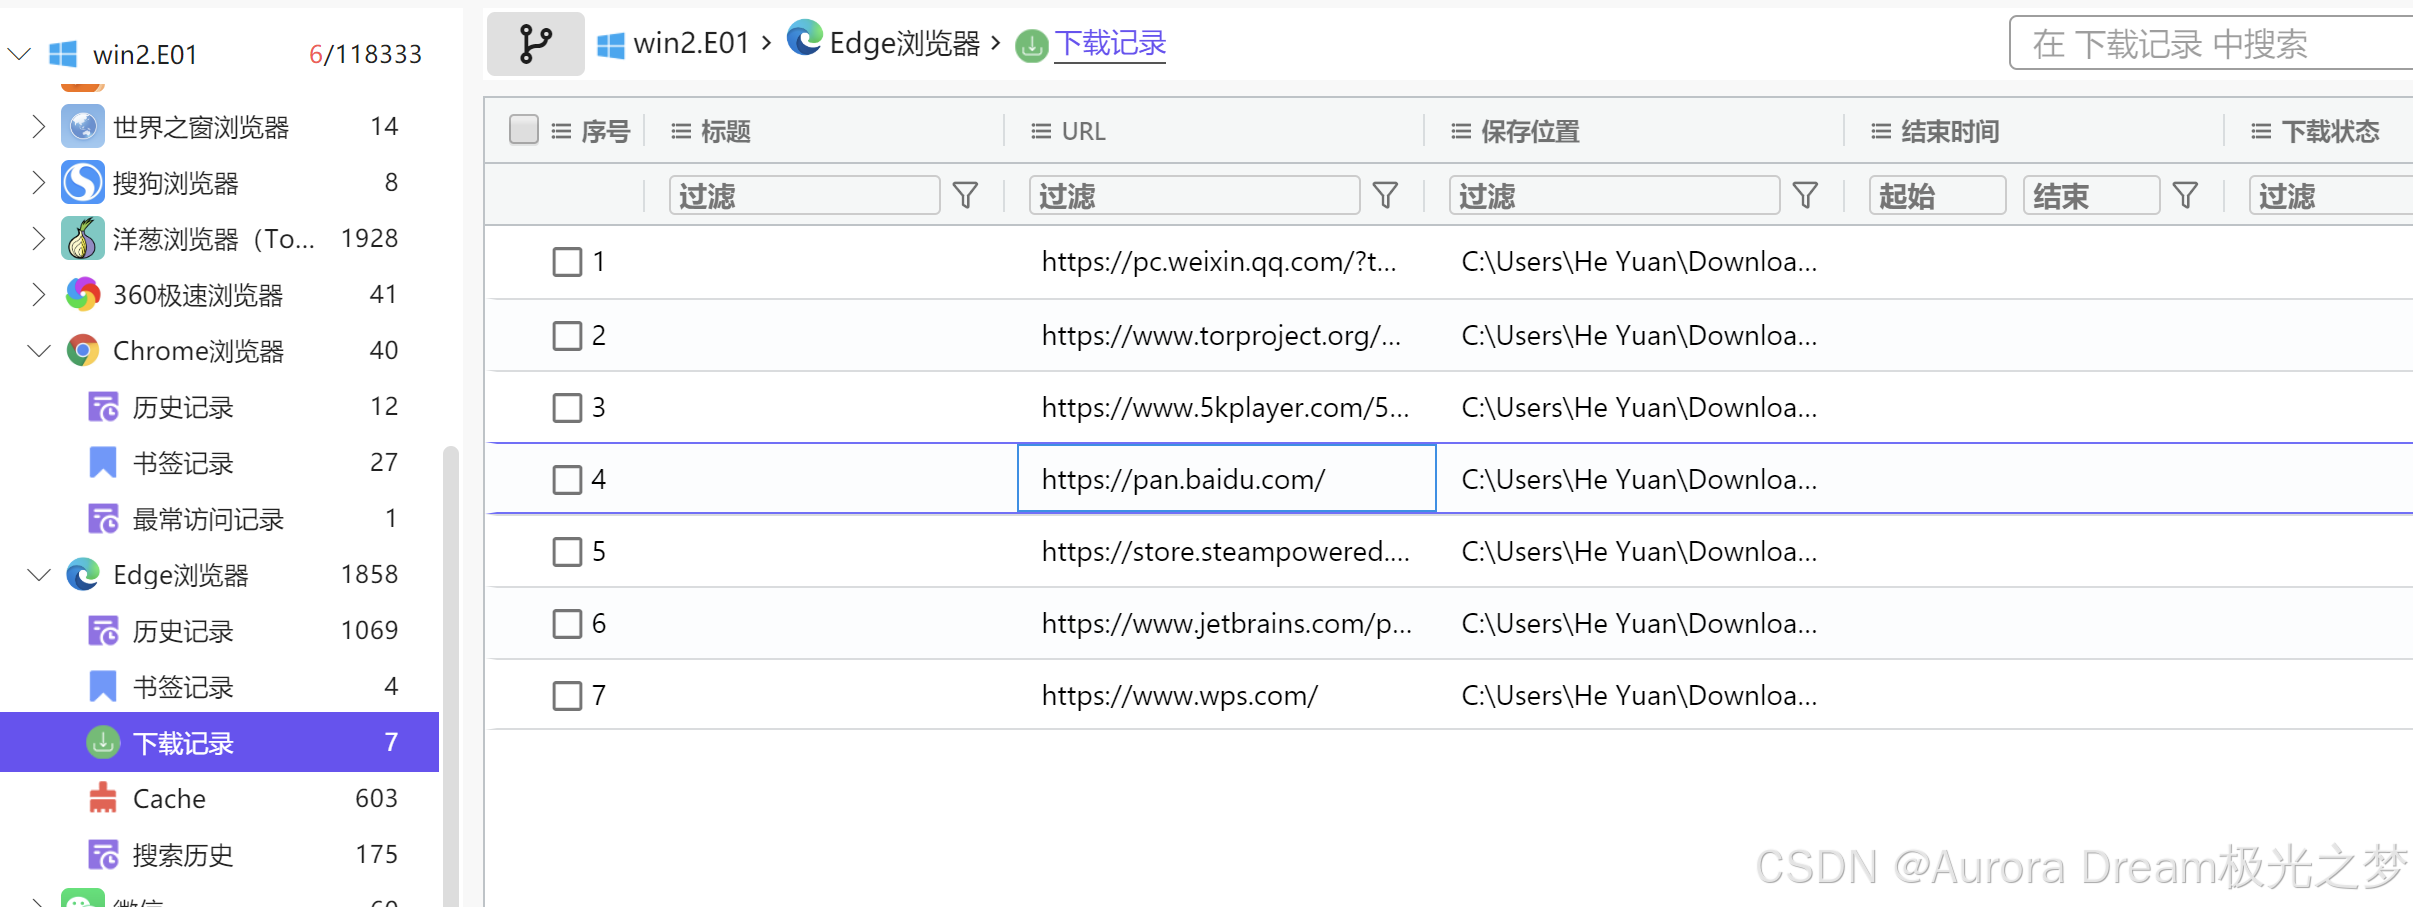Select the Cache tree item
2413x907 pixels.
[219, 798]
